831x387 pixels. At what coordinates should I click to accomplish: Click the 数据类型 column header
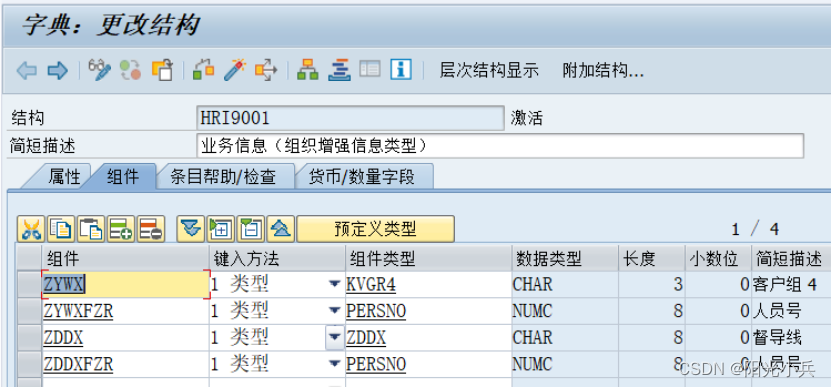click(565, 258)
